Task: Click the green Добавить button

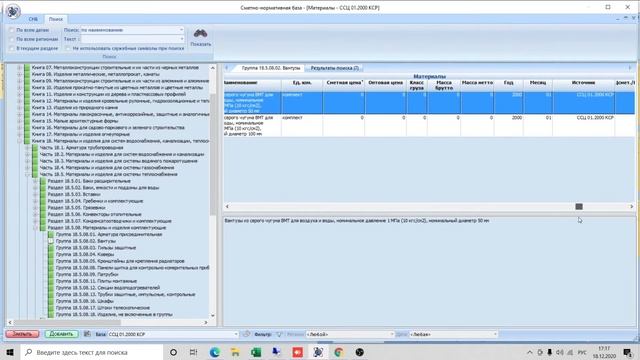Action: (x=61, y=334)
